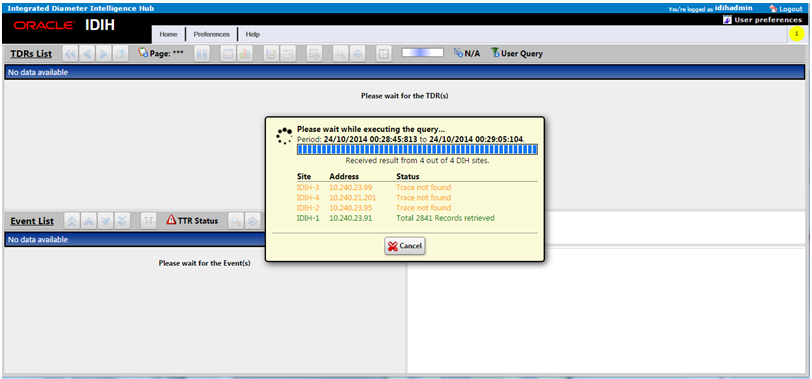Open the User Query filter
The width and height of the screenshot is (812, 379).
[x=517, y=53]
